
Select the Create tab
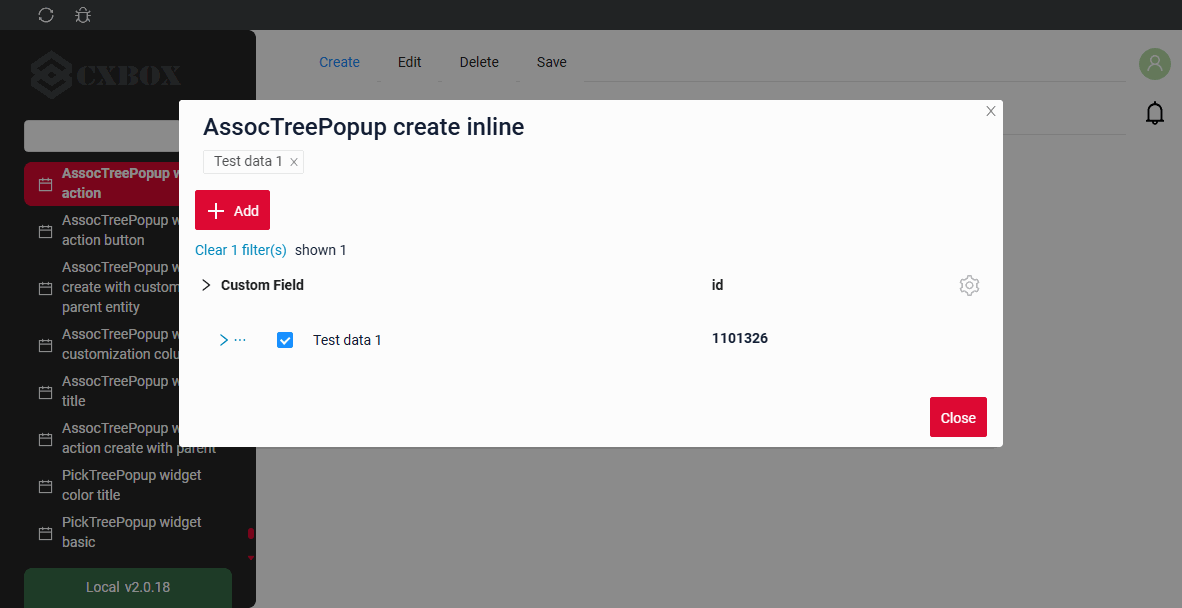click(x=339, y=63)
